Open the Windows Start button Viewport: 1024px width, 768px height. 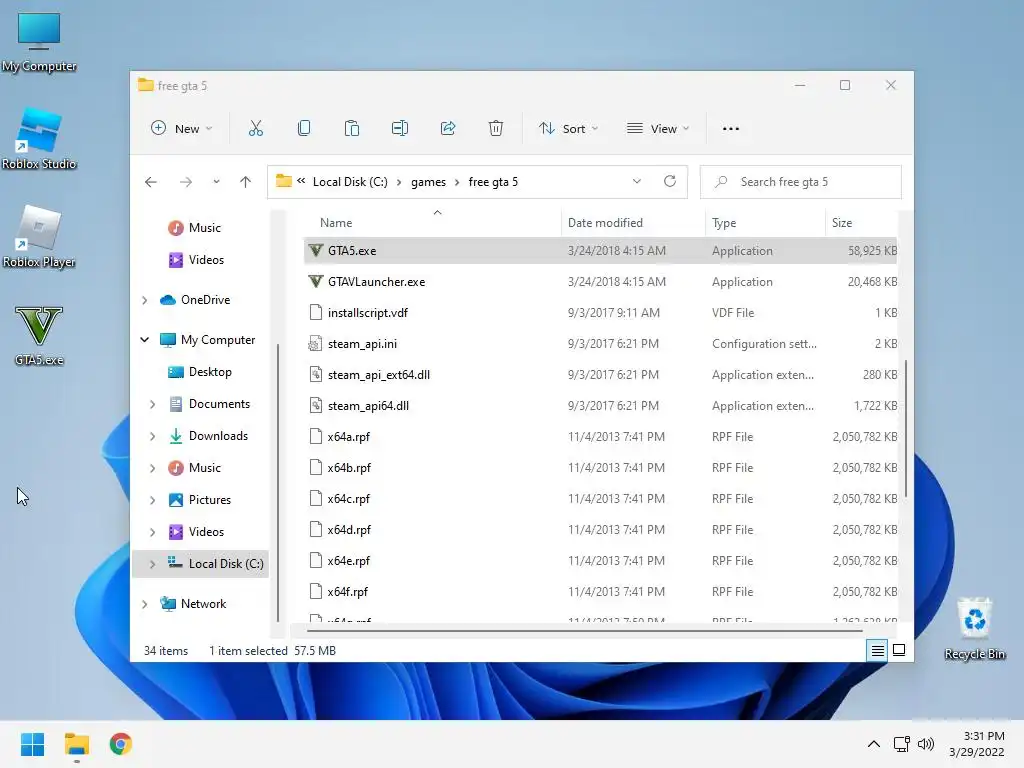(32, 744)
